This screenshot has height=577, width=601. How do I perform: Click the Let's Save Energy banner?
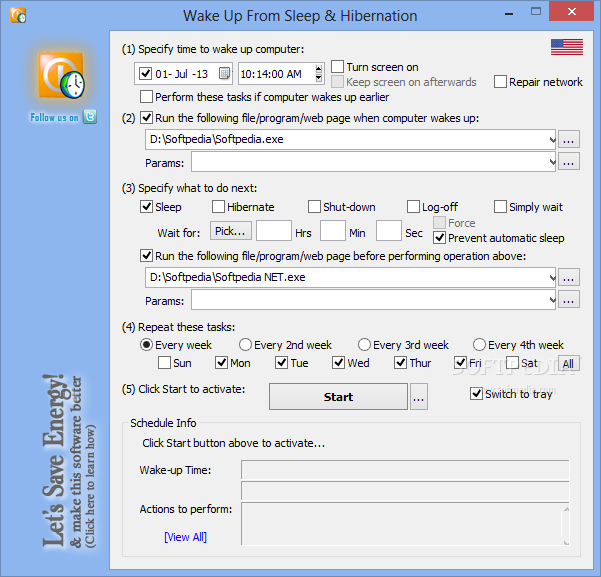69,460
